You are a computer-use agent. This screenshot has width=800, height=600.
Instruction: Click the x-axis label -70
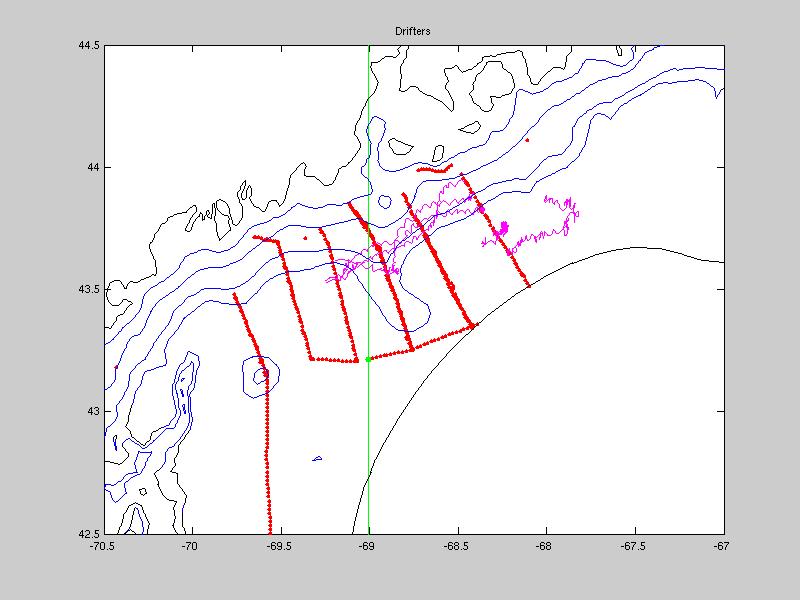pos(189,546)
